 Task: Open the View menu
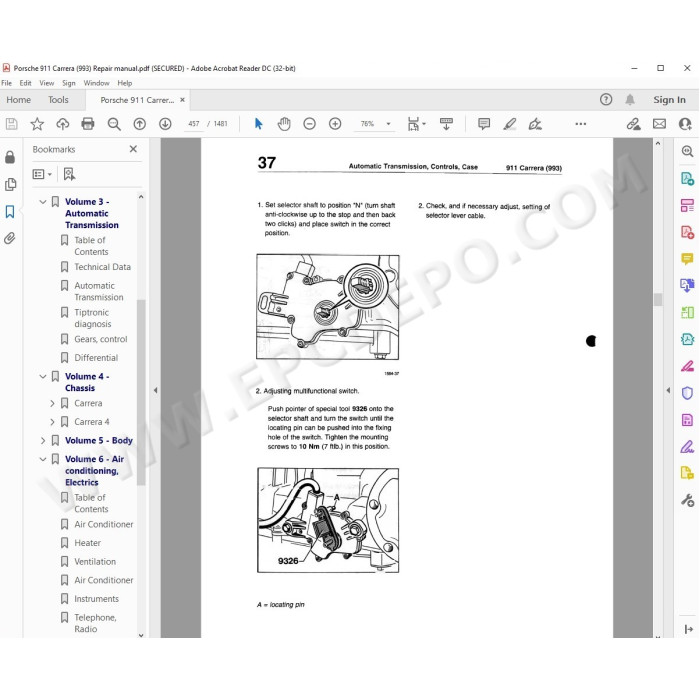46,83
